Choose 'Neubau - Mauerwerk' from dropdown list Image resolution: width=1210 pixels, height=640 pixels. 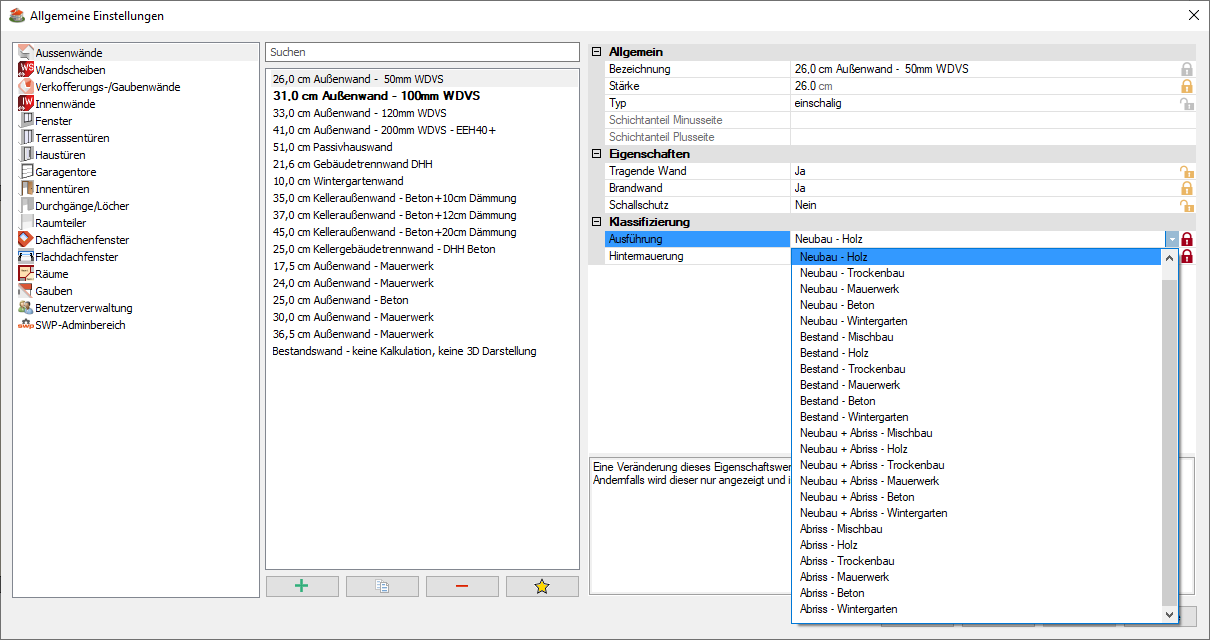[x=849, y=289]
